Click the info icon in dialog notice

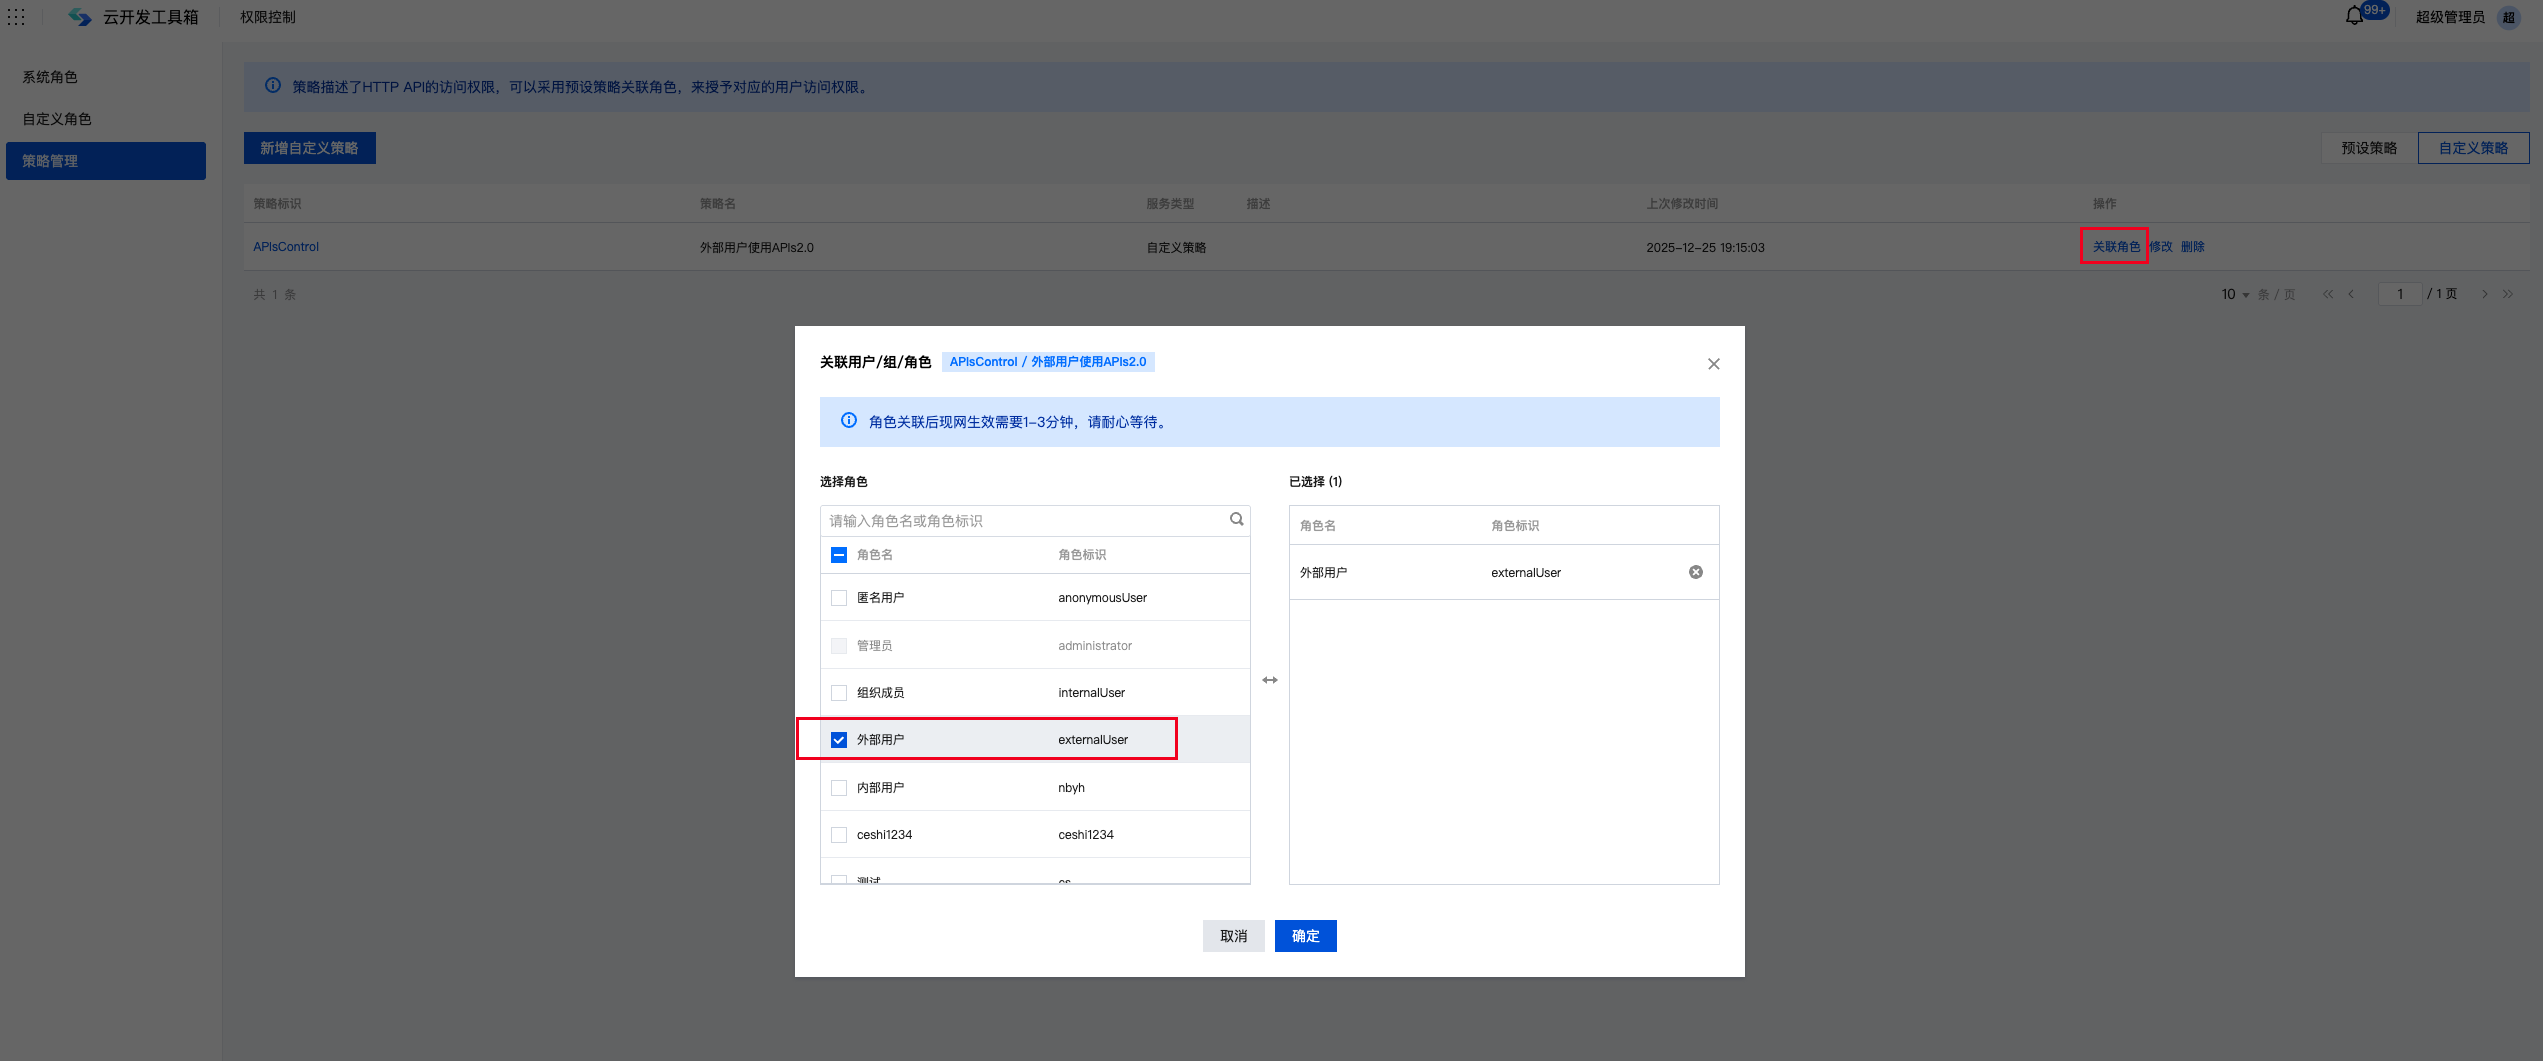[x=848, y=421]
